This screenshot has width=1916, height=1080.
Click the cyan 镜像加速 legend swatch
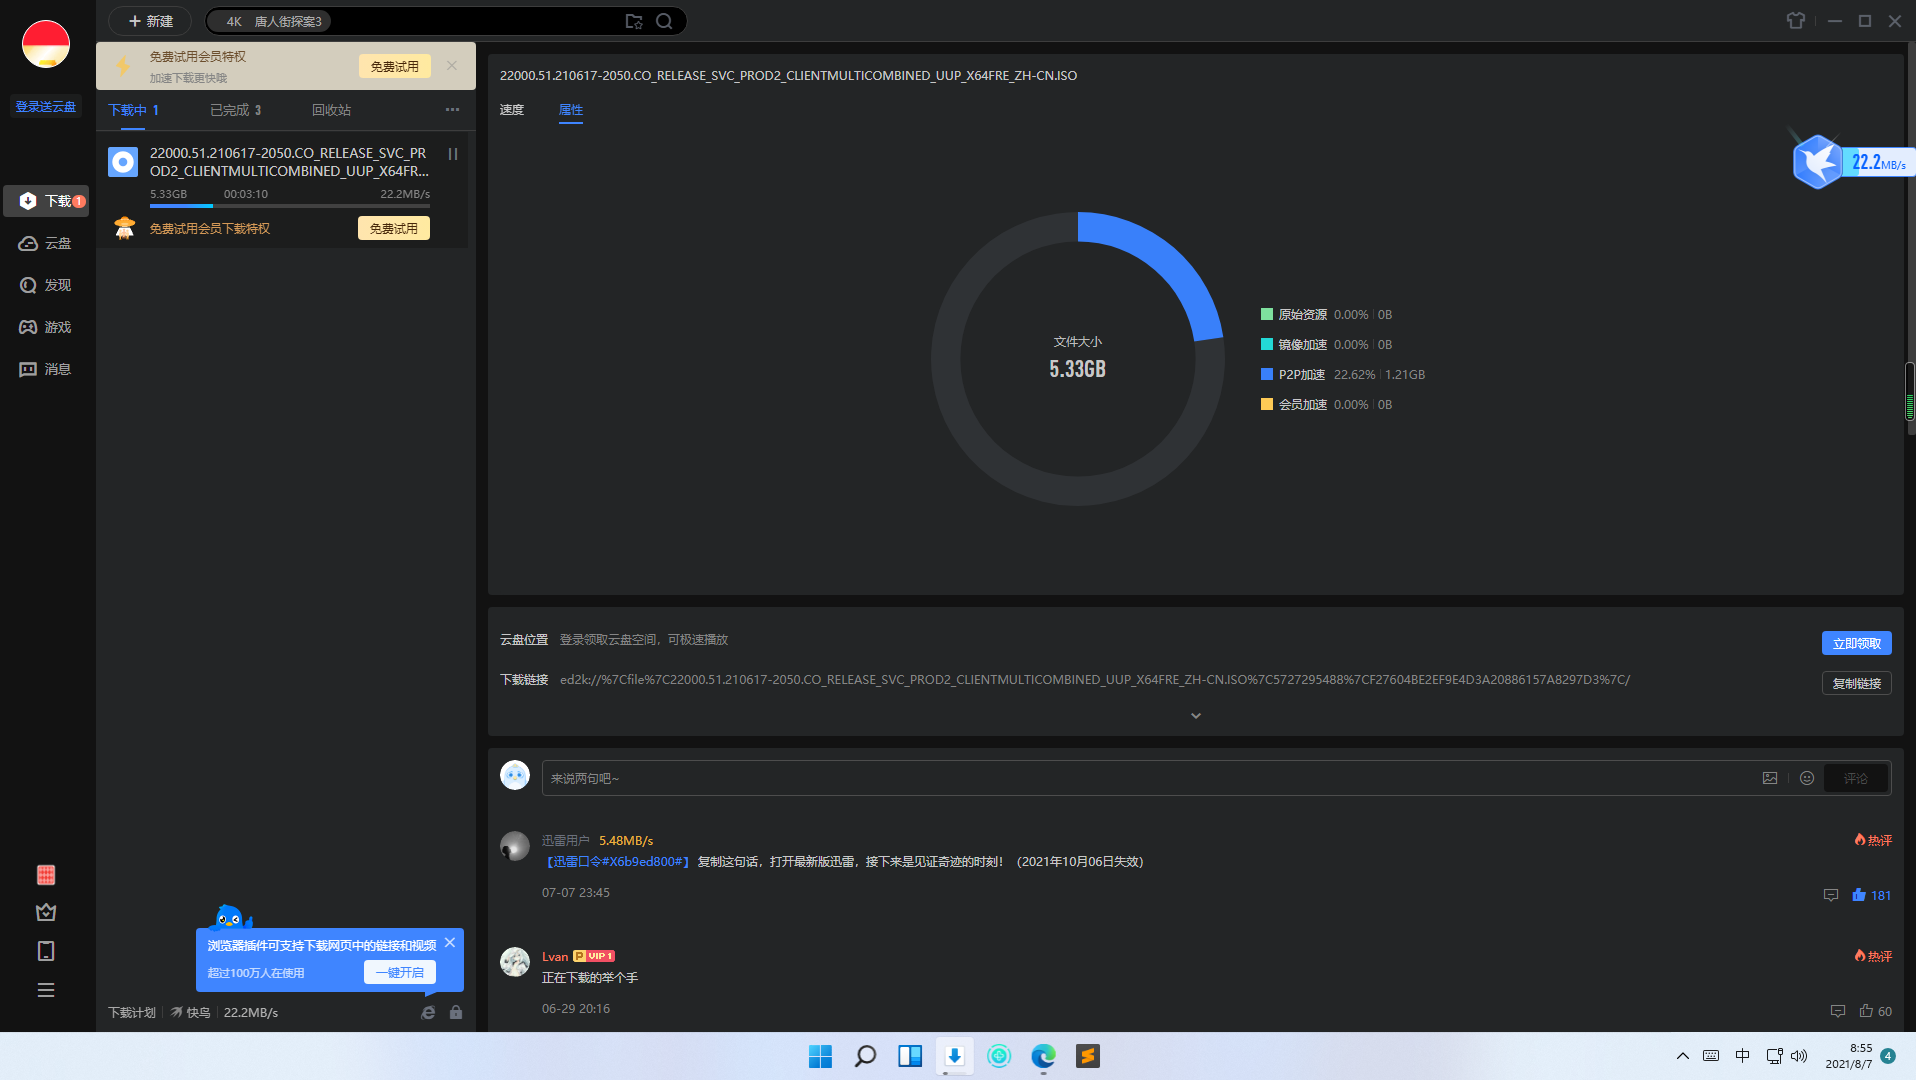(1267, 344)
